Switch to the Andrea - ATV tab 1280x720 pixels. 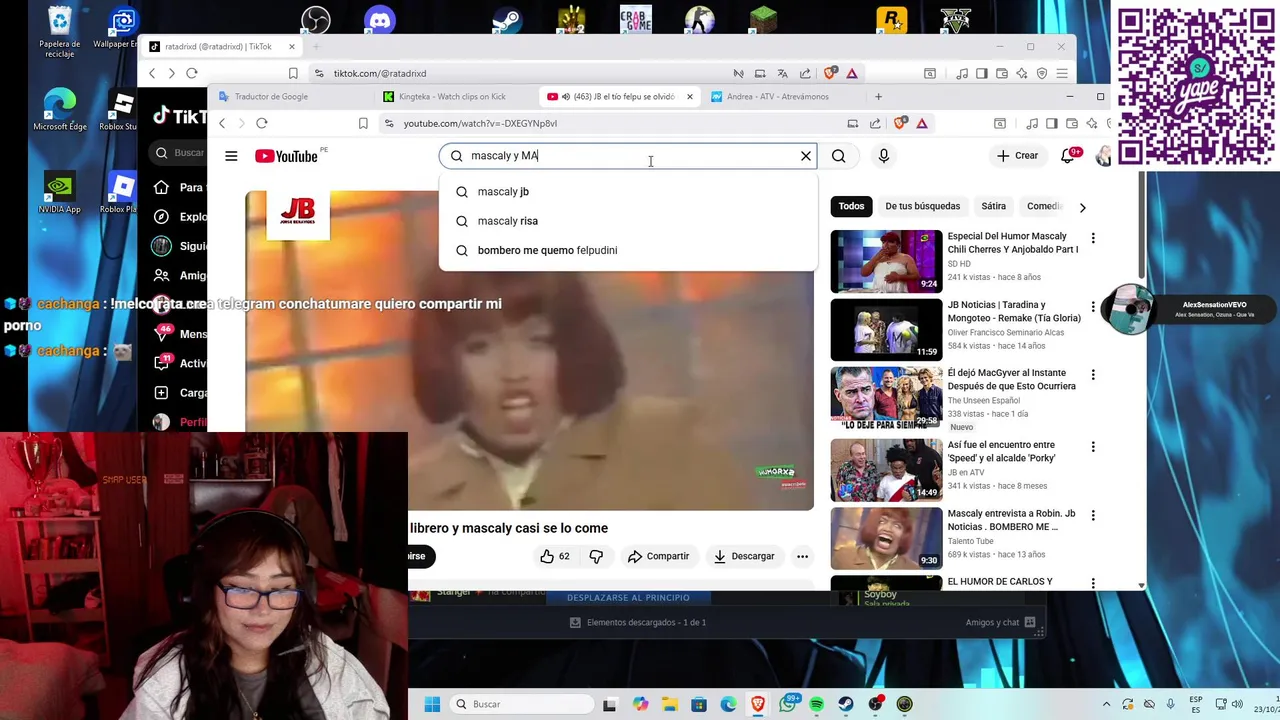pos(778,97)
